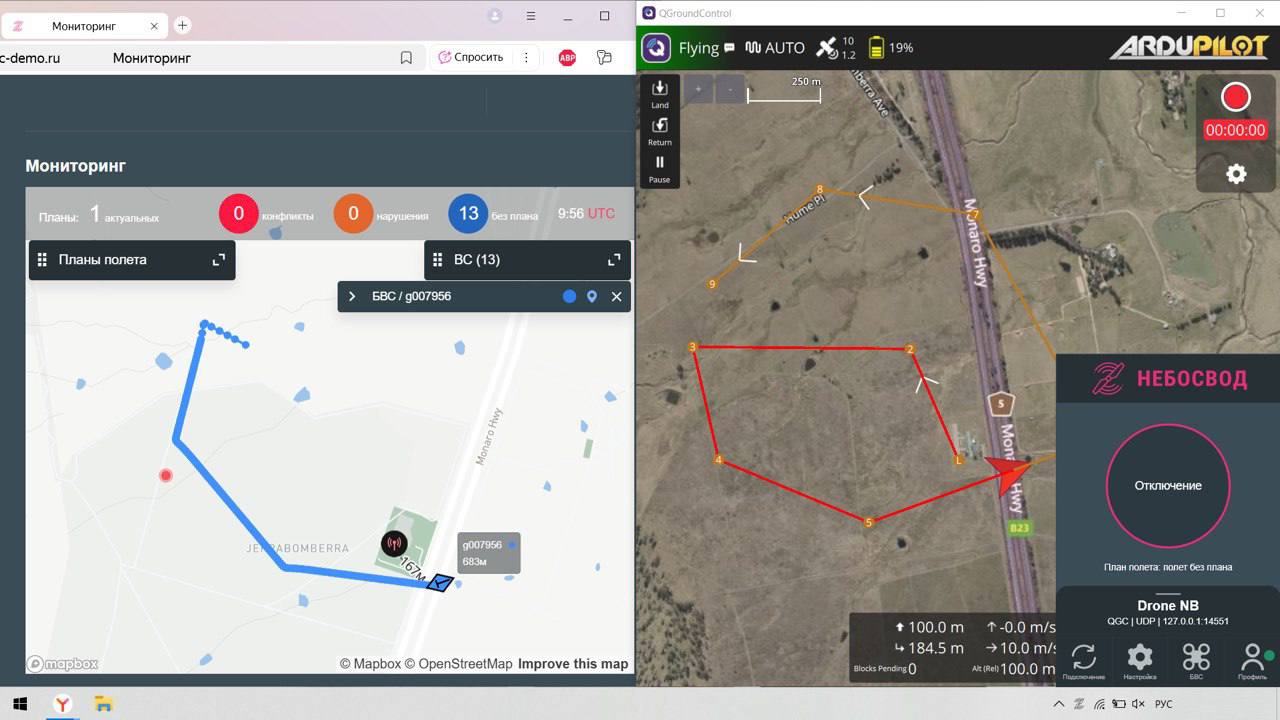This screenshot has width=1280, height=720.
Task: Click the blue color dot for g007956
Action: pos(569,297)
